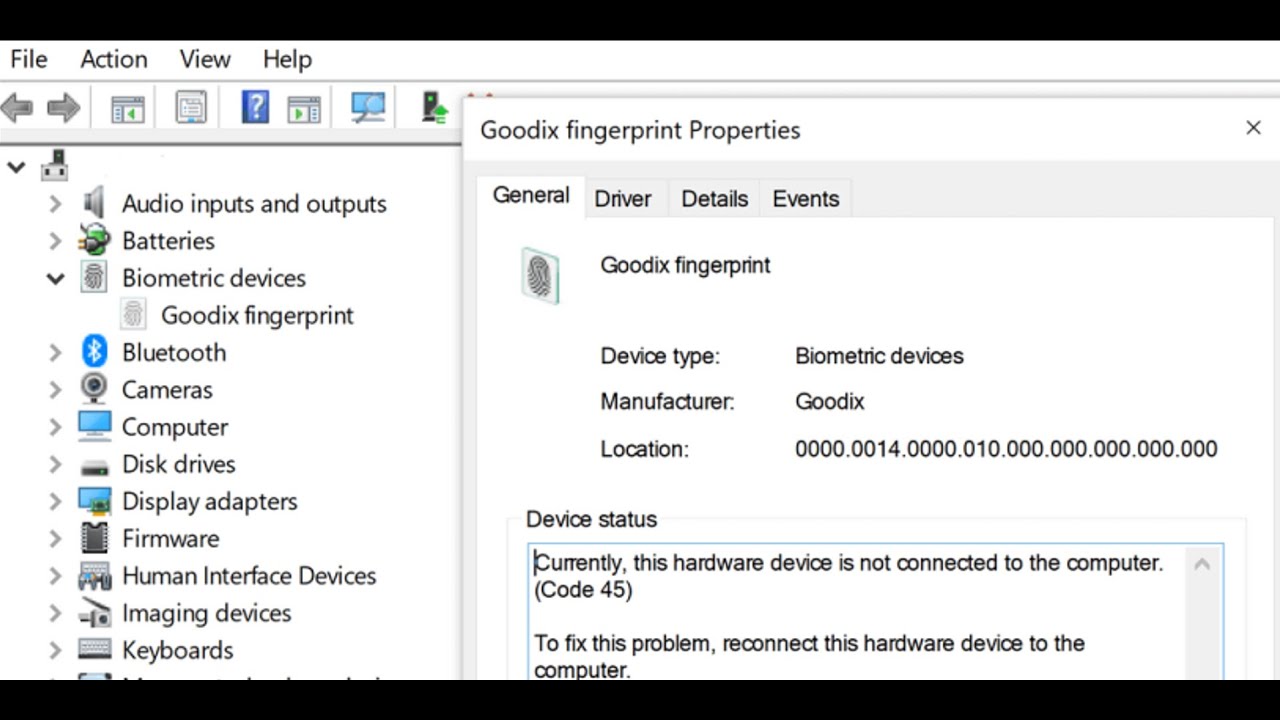Click the Forward arrow in toolbar
The height and width of the screenshot is (720, 1280).
(x=63, y=108)
